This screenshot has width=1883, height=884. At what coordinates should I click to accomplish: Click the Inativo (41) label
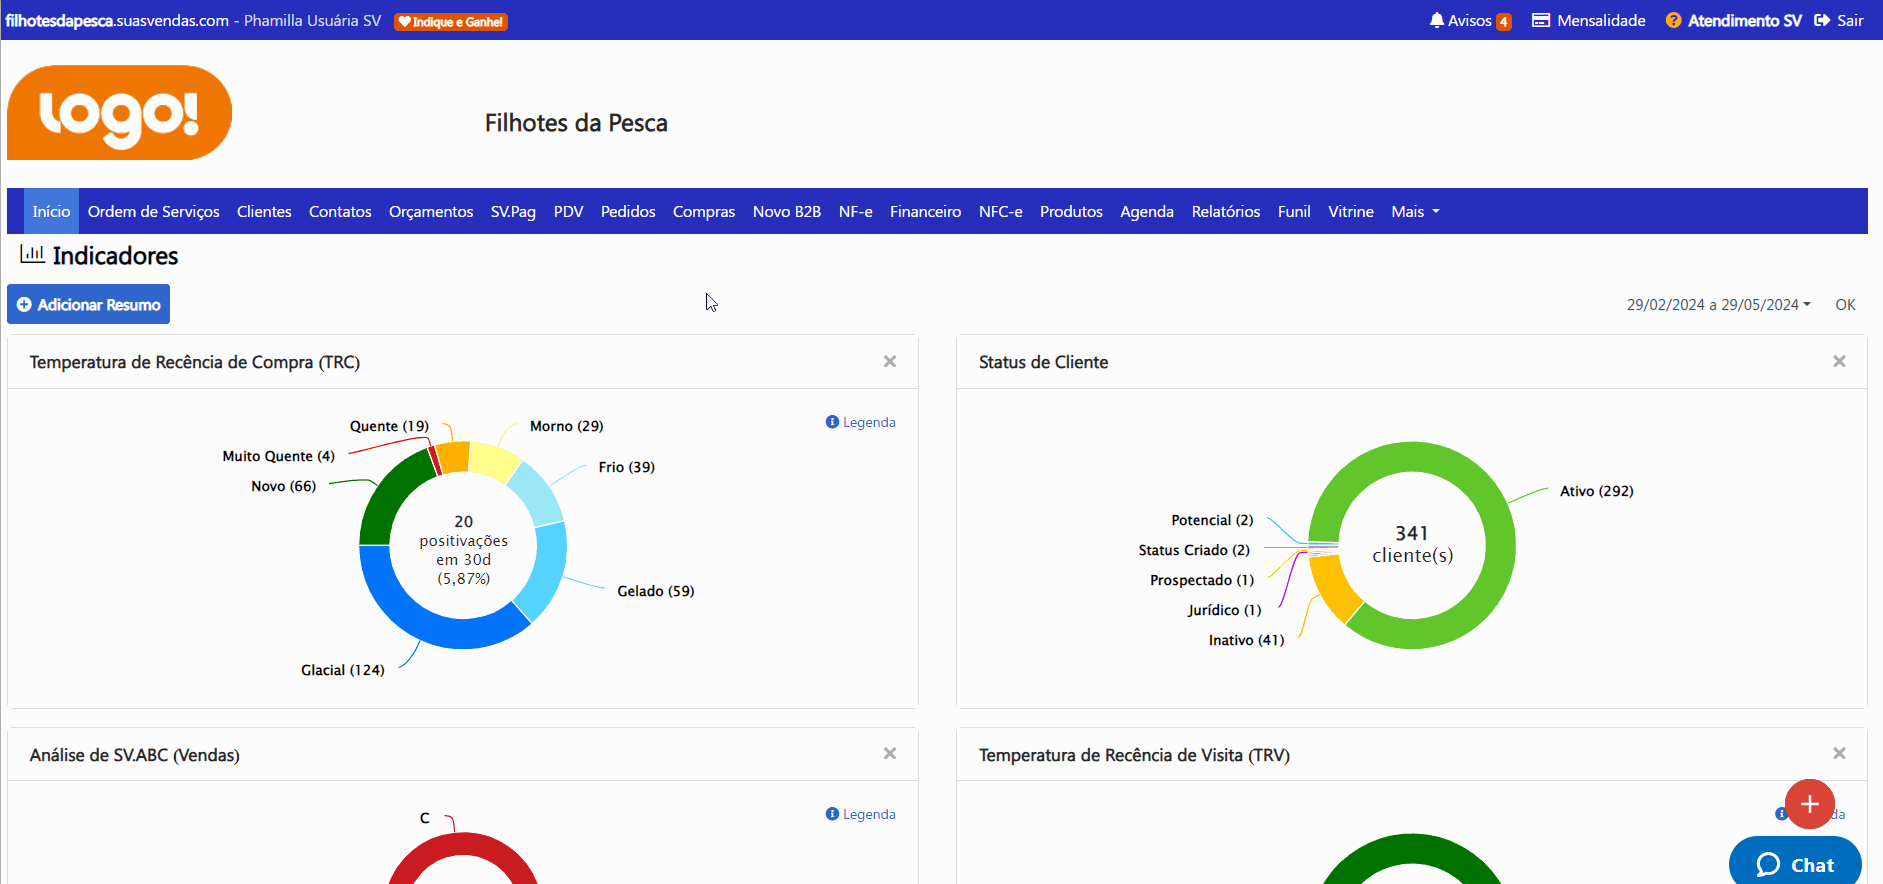click(1246, 640)
